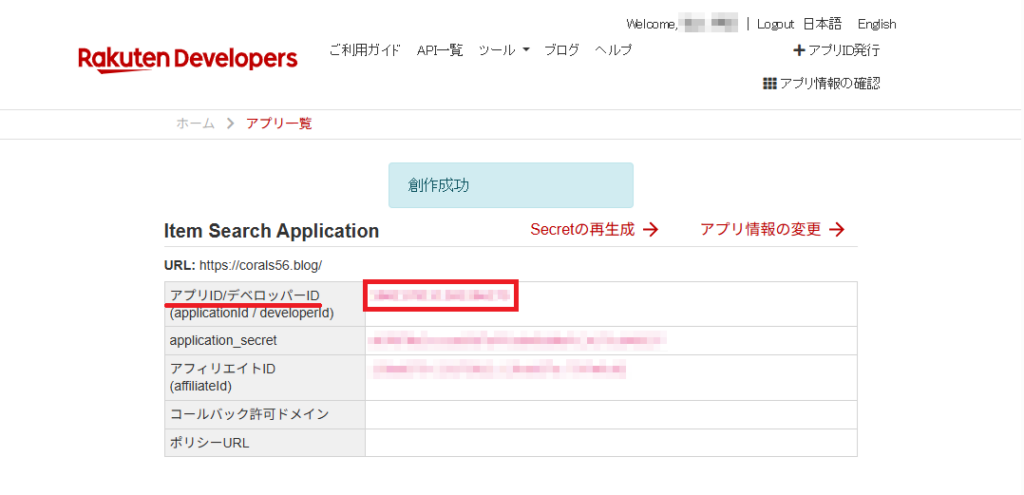Click アプリ情報の変更 link
This screenshot has height=495, width=1024.
[773, 229]
